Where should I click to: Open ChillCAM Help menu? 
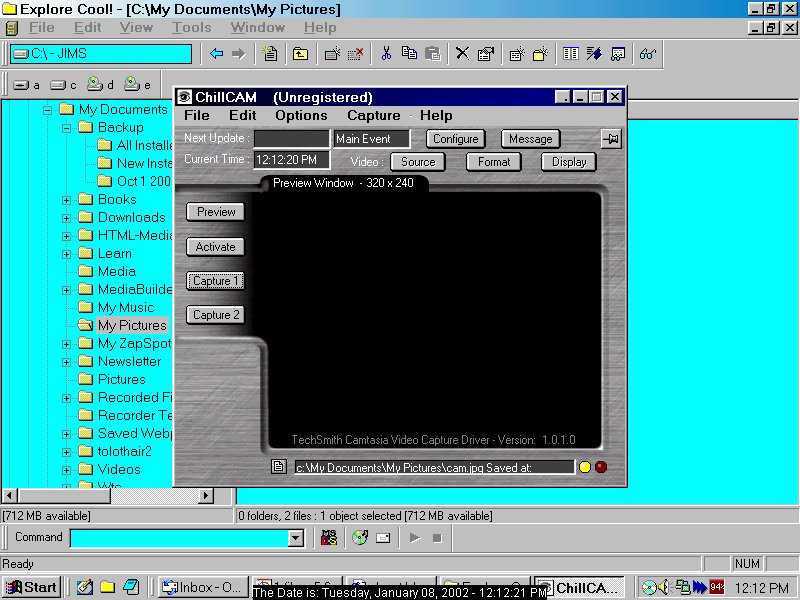click(x=436, y=115)
